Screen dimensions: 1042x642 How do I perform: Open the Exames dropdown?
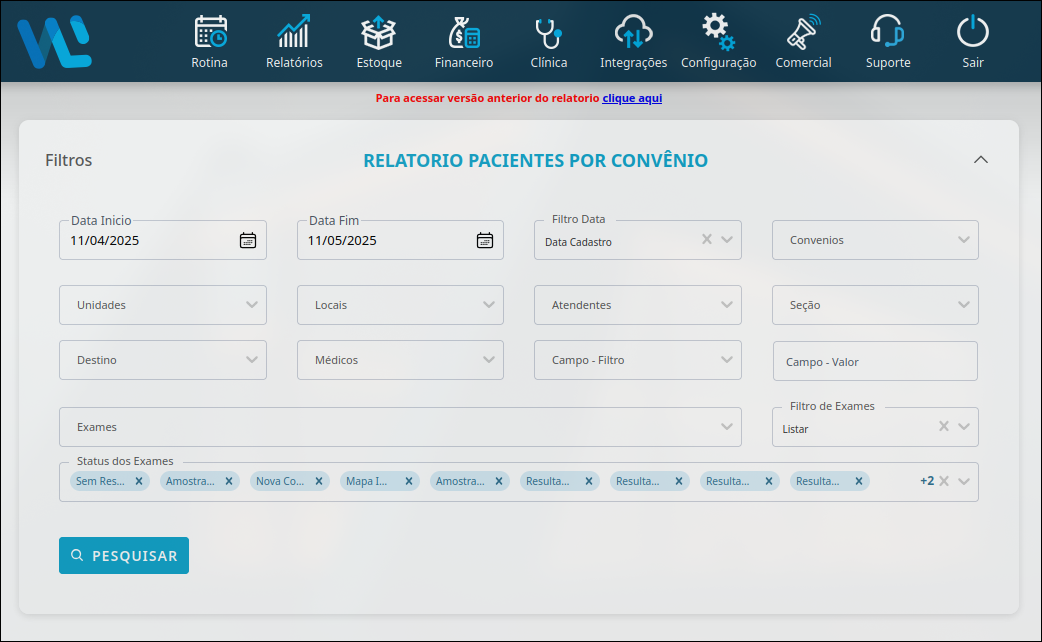400,427
